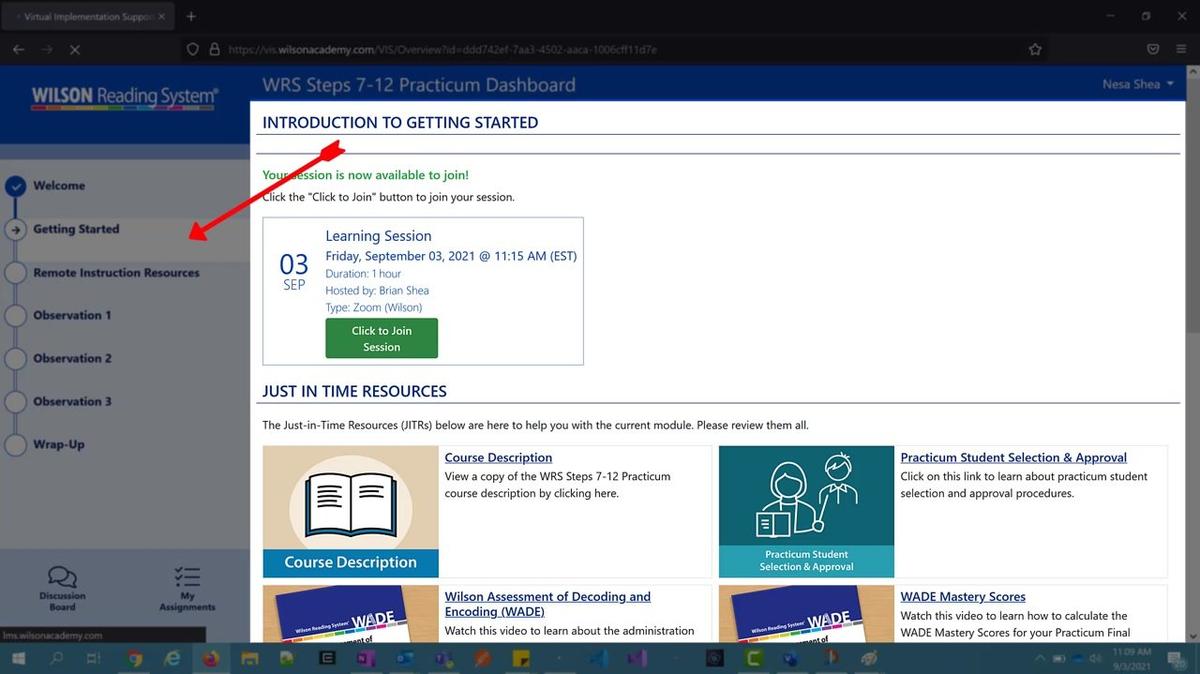This screenshot has width=1200, height=674.
Task: Click WADE booklet thumbnail beside WADE Mastery Scores link
Action: coord(806,614)
